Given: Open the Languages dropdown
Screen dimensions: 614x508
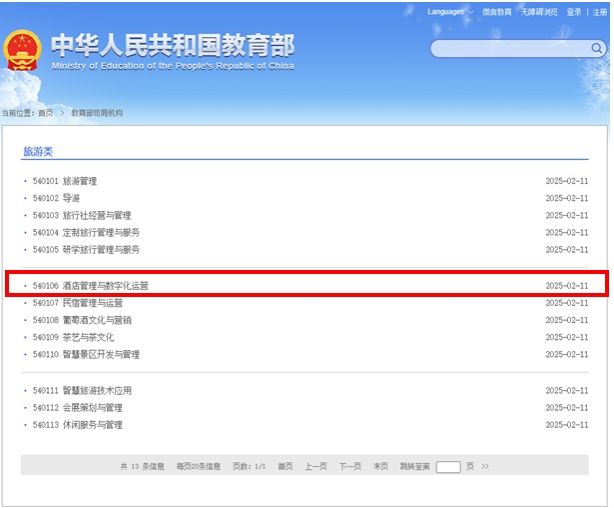Looking at the screenshot, I should click(449, 12).
